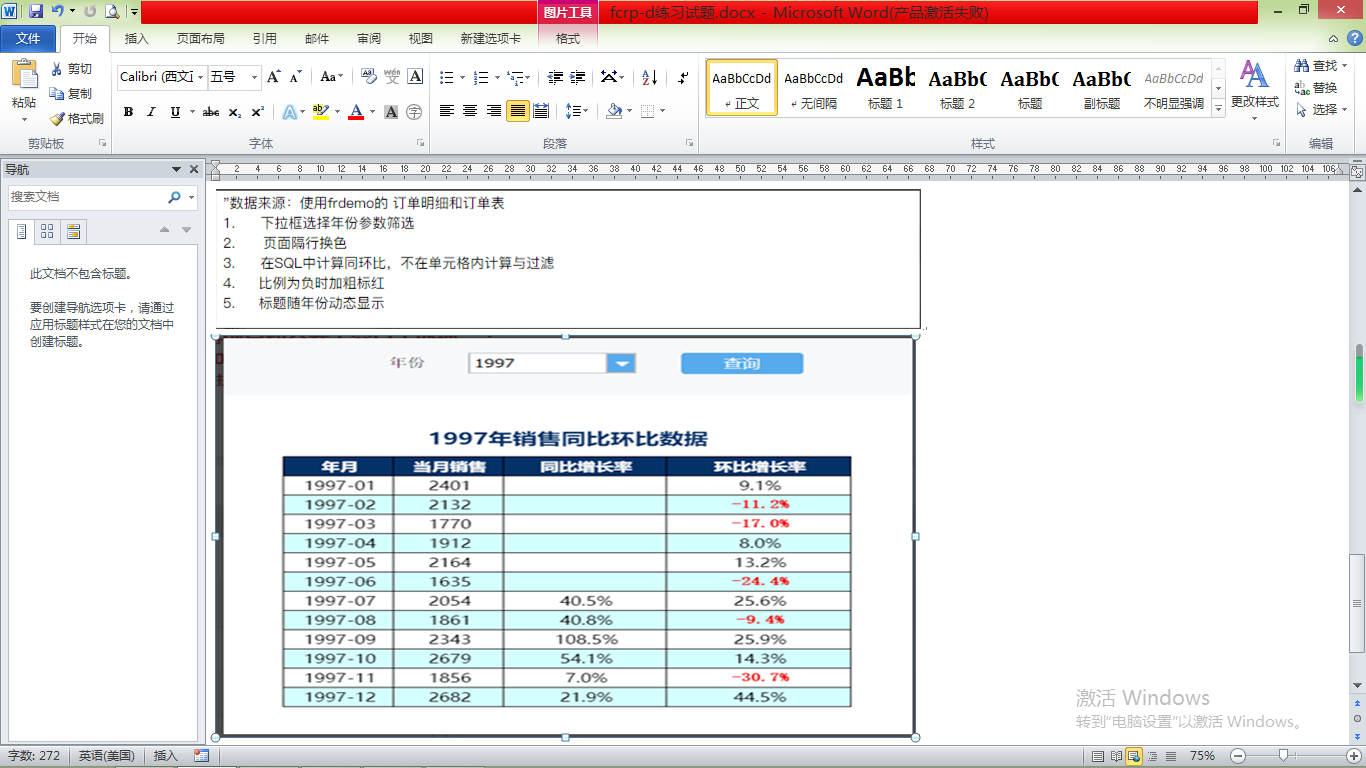Click the Increase Indent icon
This screenshot has width=1366, height=768.
(579, 77)
